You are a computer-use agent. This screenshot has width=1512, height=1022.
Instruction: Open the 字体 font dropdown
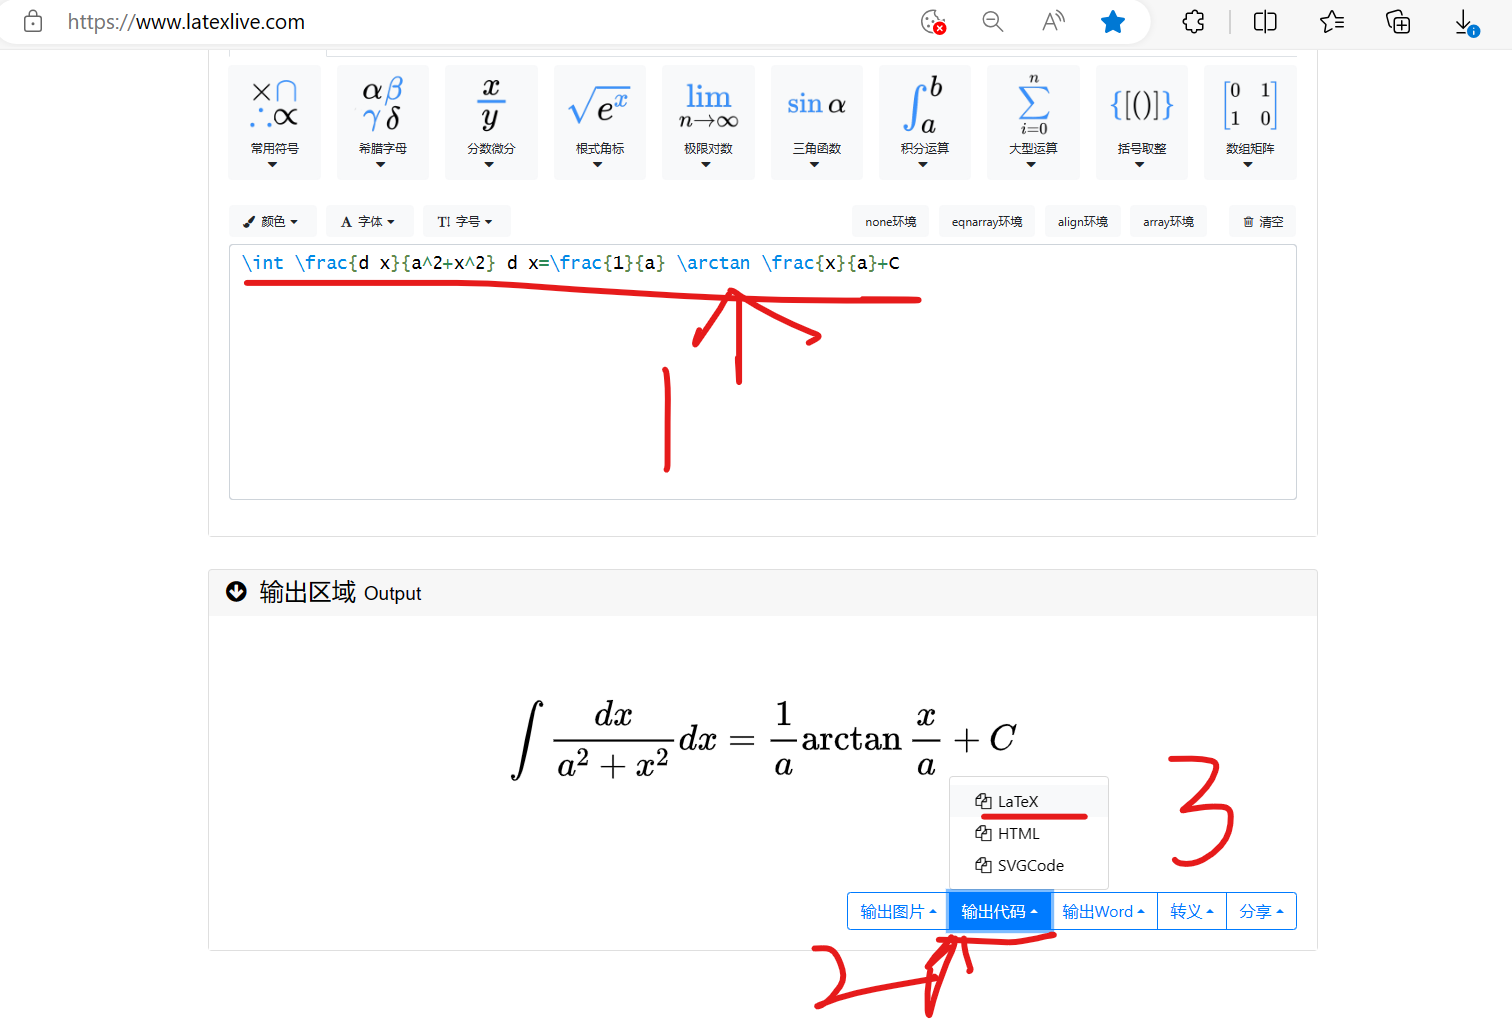(369, 221)
